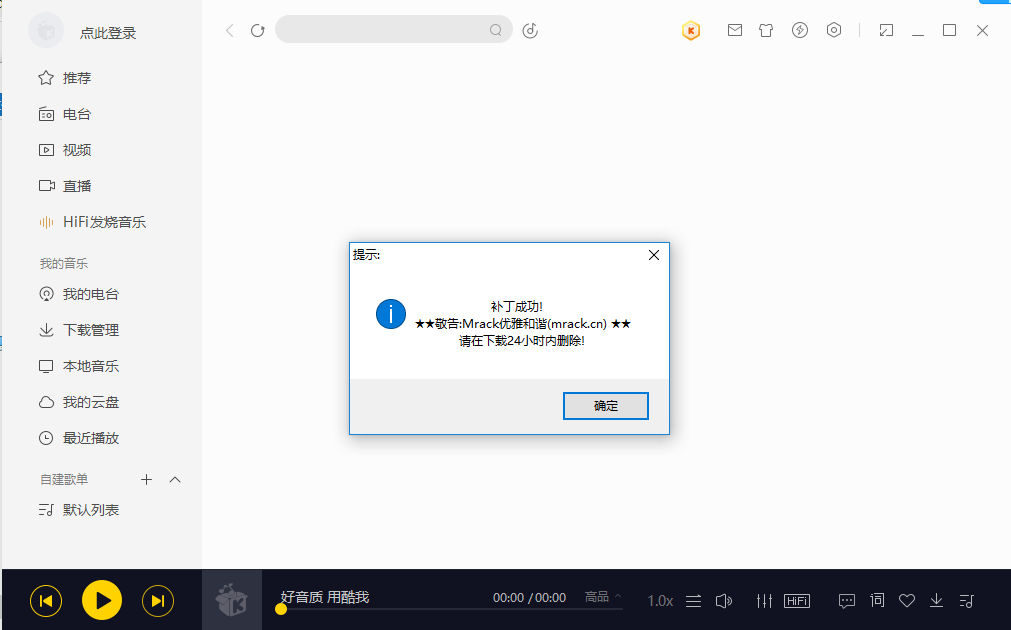Screen dimensions: 1011x630
Task: Open the mail messages icon
Action: coord(734,30)
